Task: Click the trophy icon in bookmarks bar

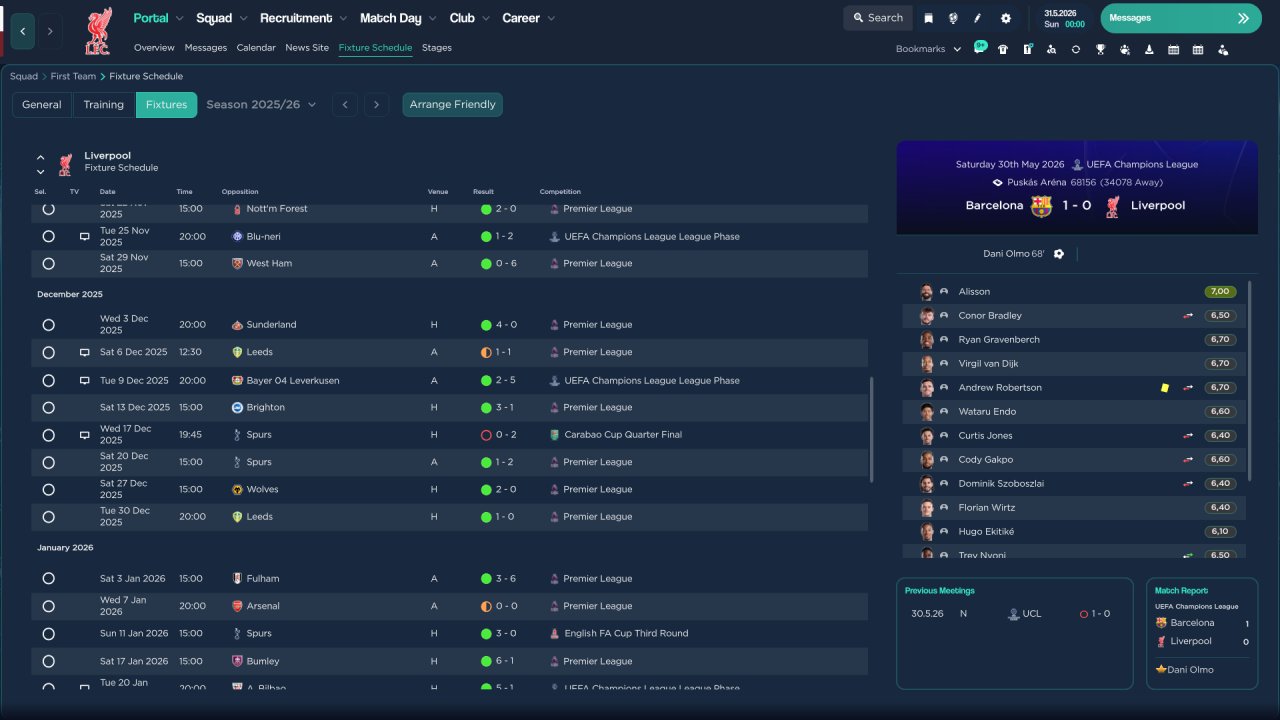Action: coord(1100,49)
